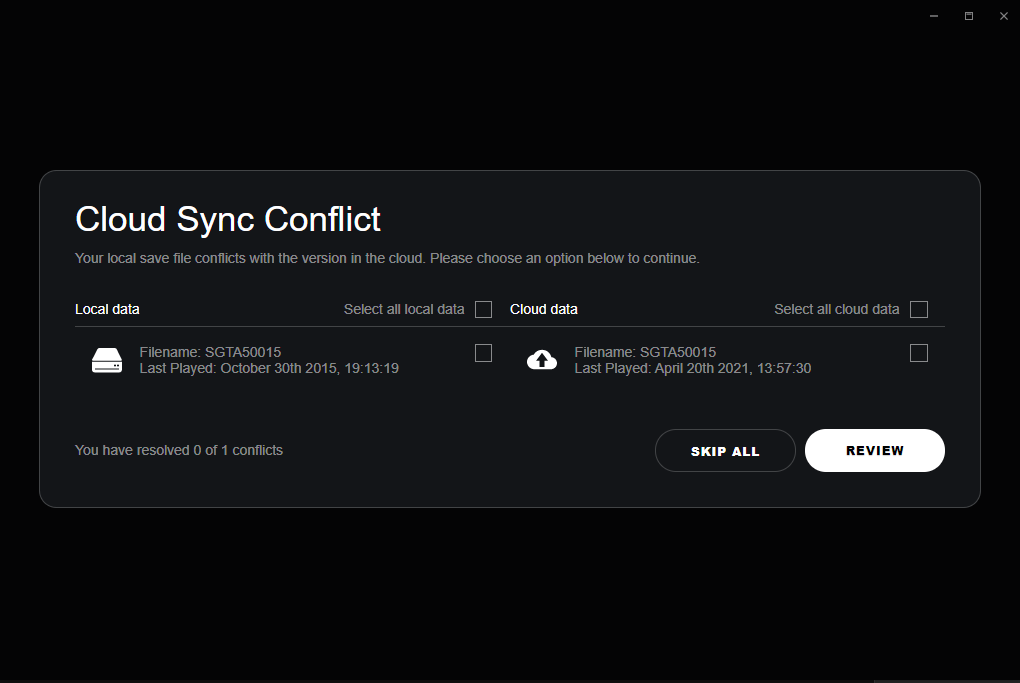
Task: Minimize the launcher window
Action: pos(934,16)
